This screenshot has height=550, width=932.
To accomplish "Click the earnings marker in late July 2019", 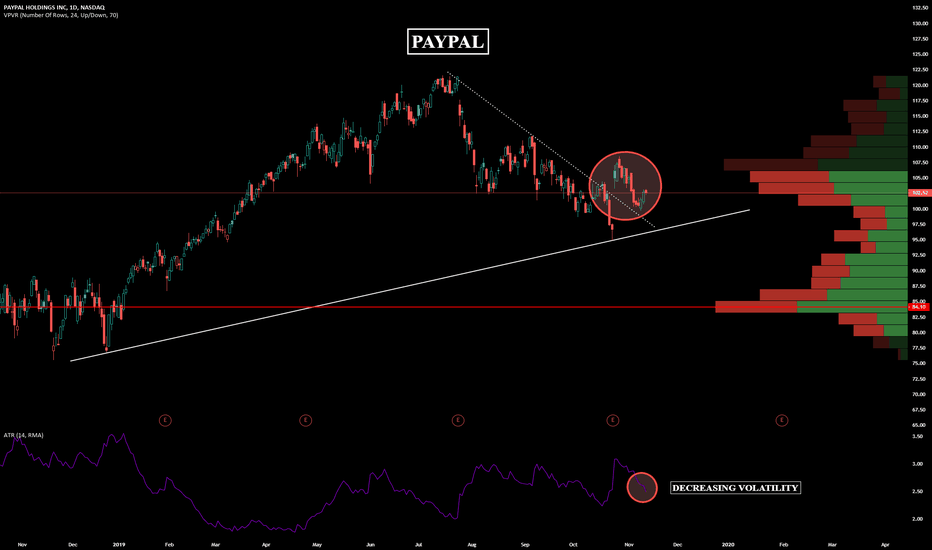I will (458, 420).
